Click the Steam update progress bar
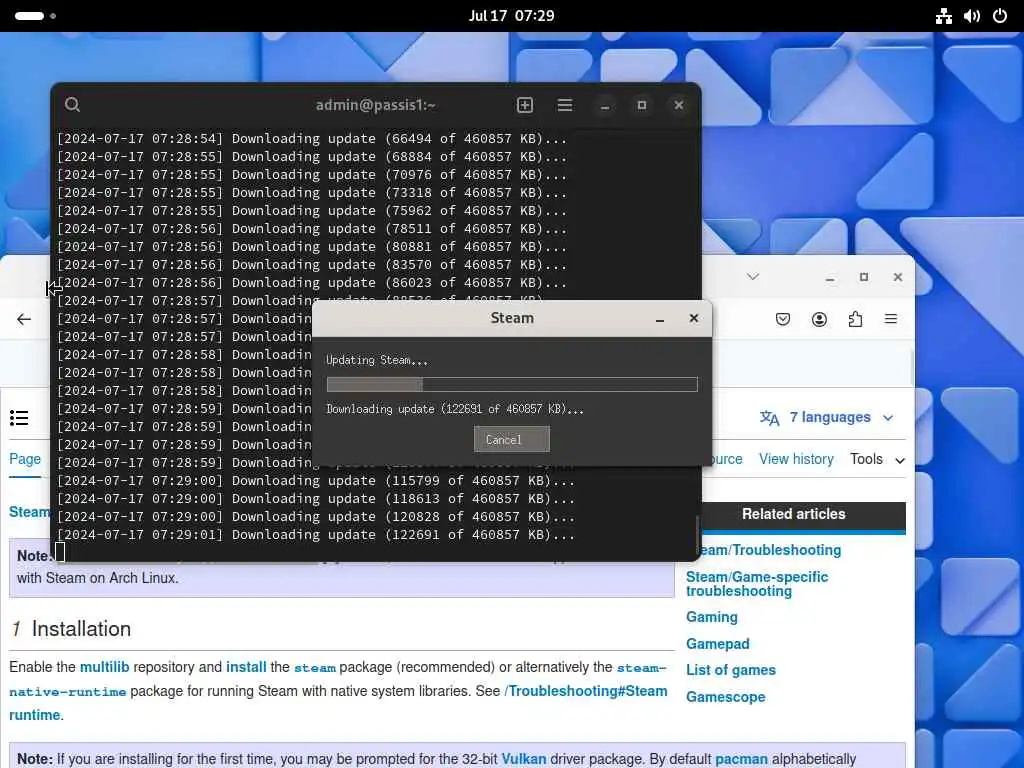Viewport: 1024px width, 768px height. (512, 385)
